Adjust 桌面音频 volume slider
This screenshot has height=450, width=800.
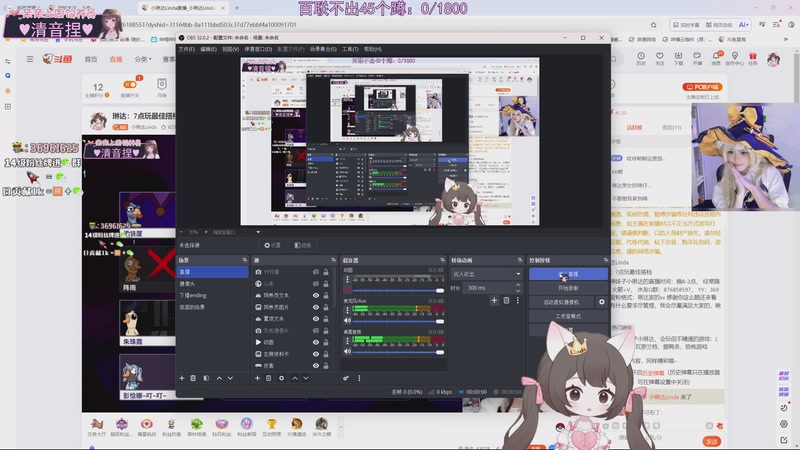[398, 352]
